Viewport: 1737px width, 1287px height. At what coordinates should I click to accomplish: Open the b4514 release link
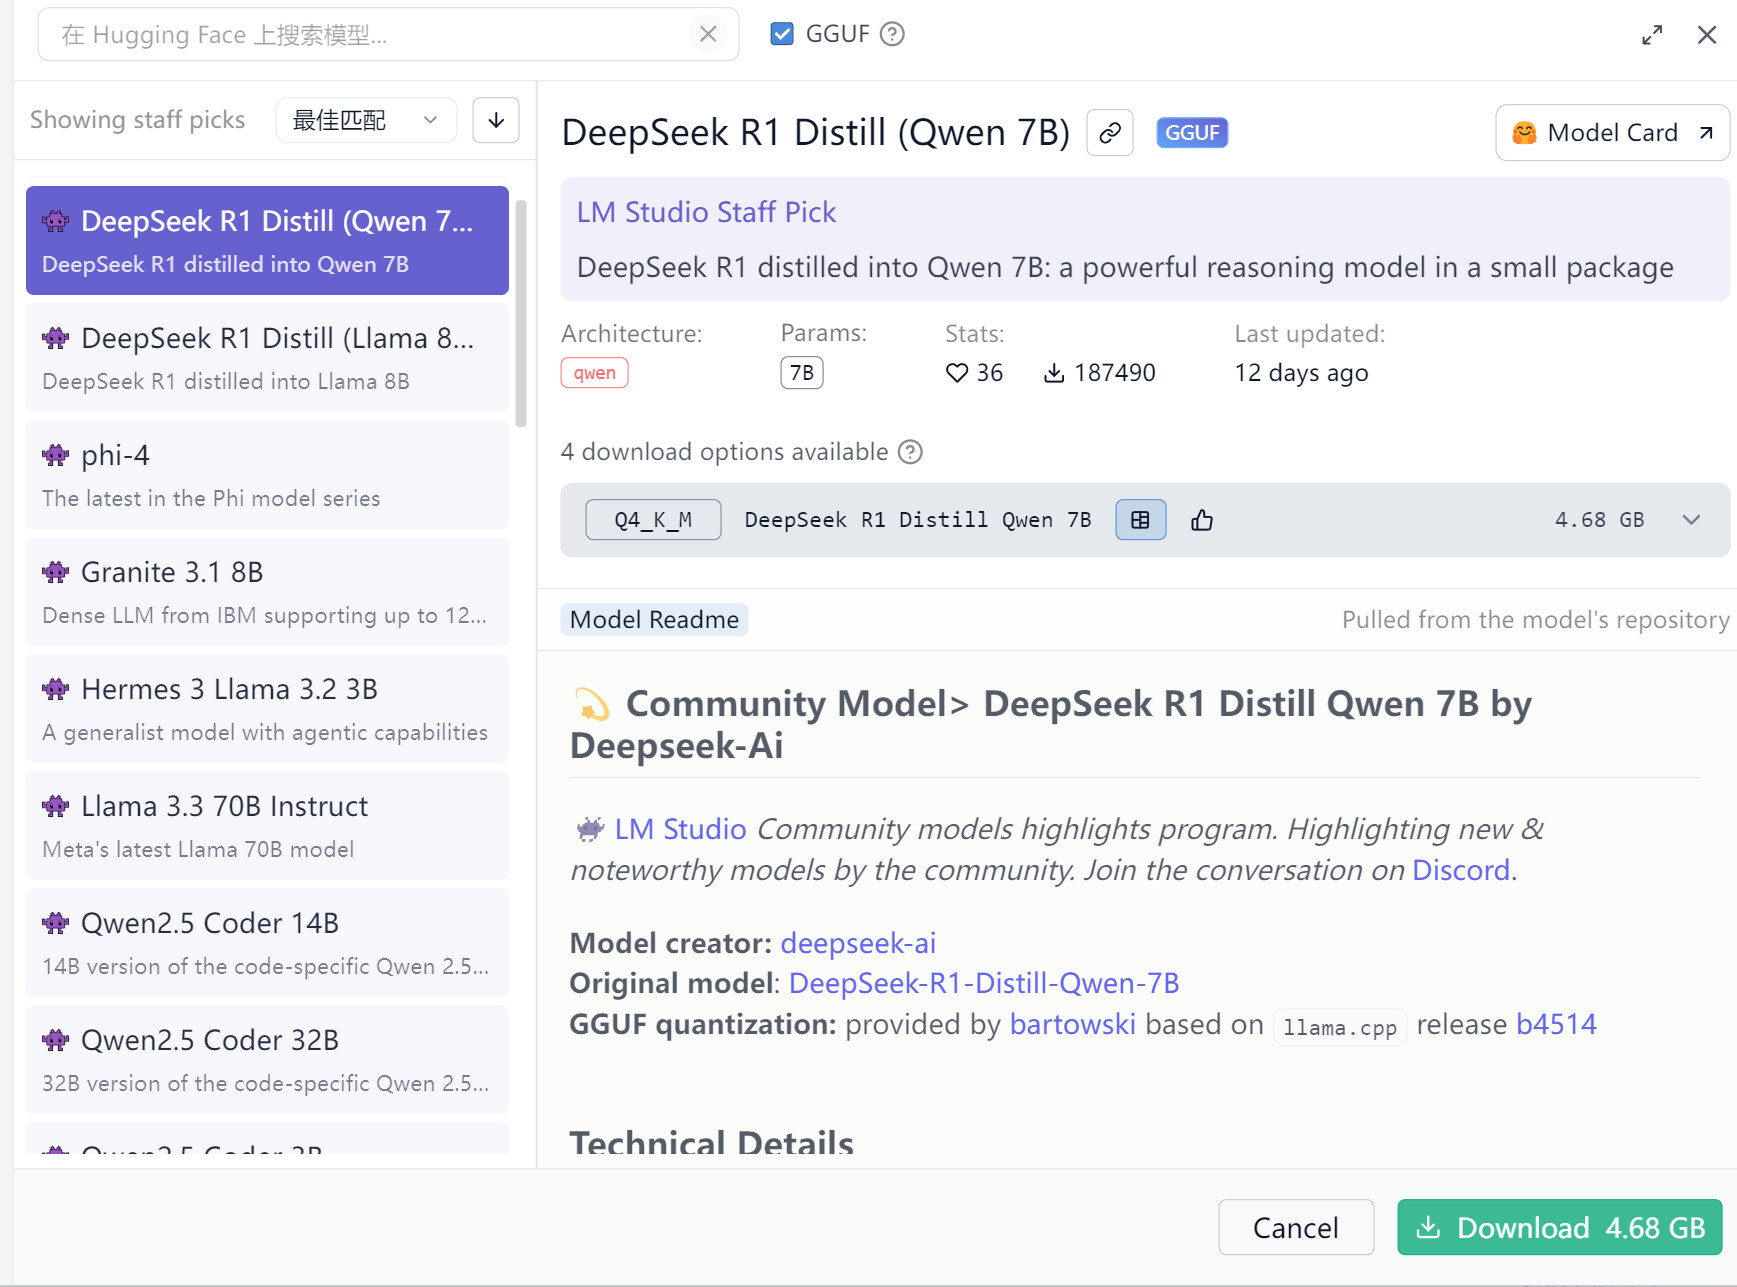(x=1556, y=1024)
